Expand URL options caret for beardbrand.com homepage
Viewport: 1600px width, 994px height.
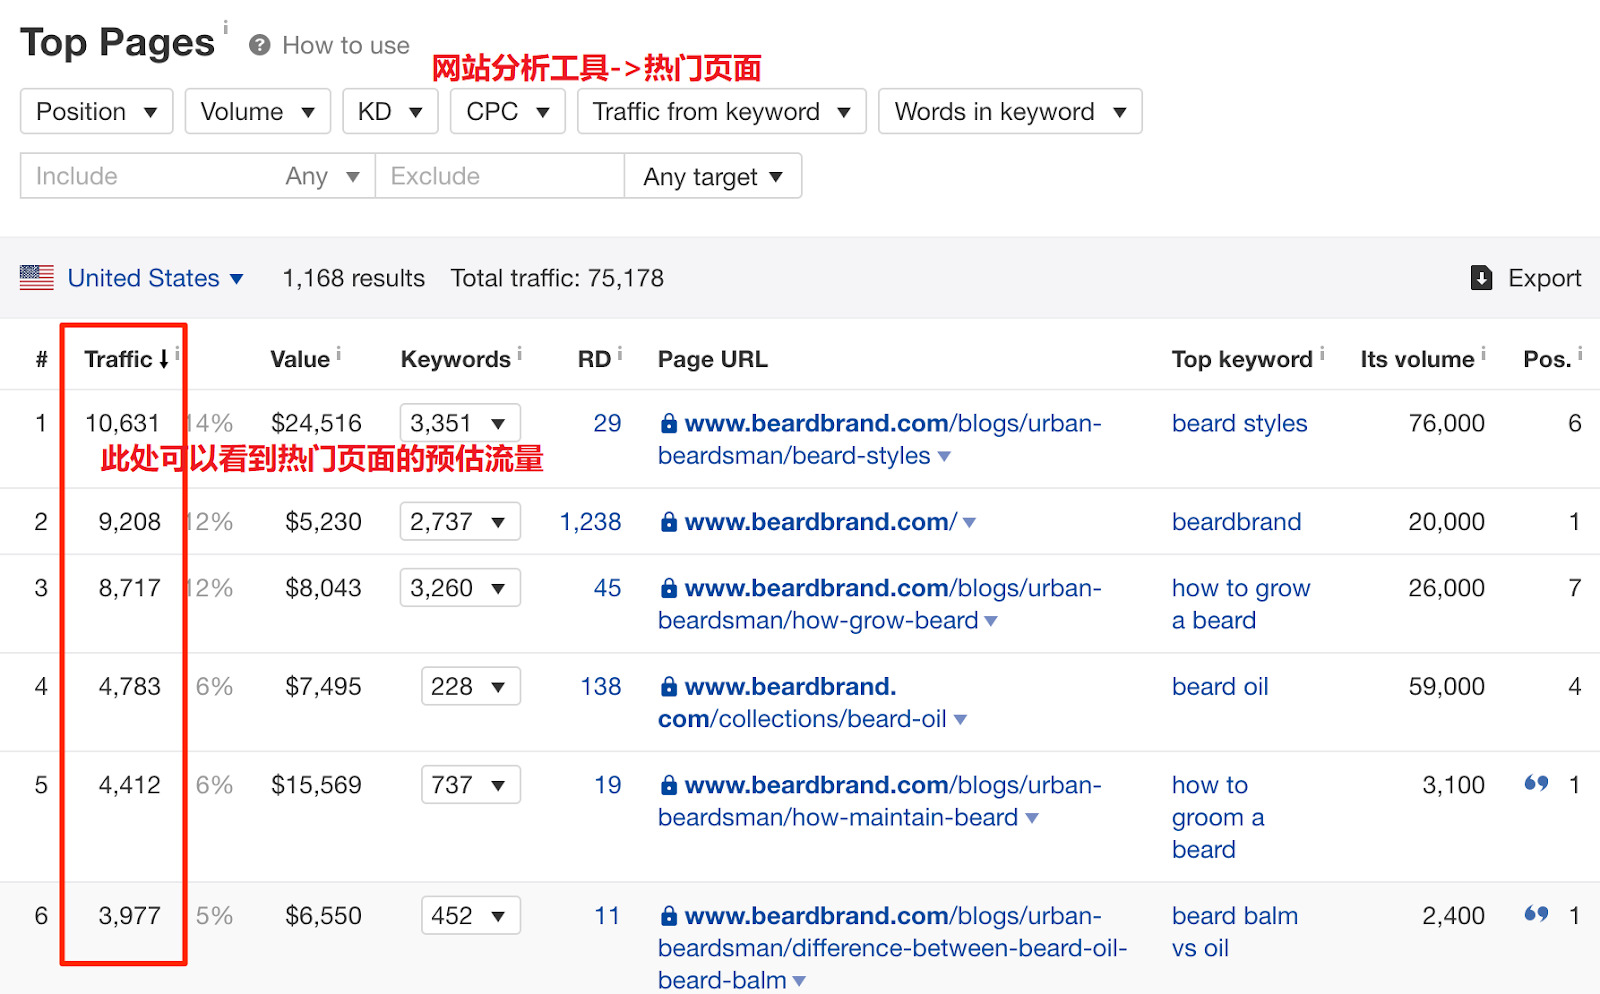click(969, 522)
